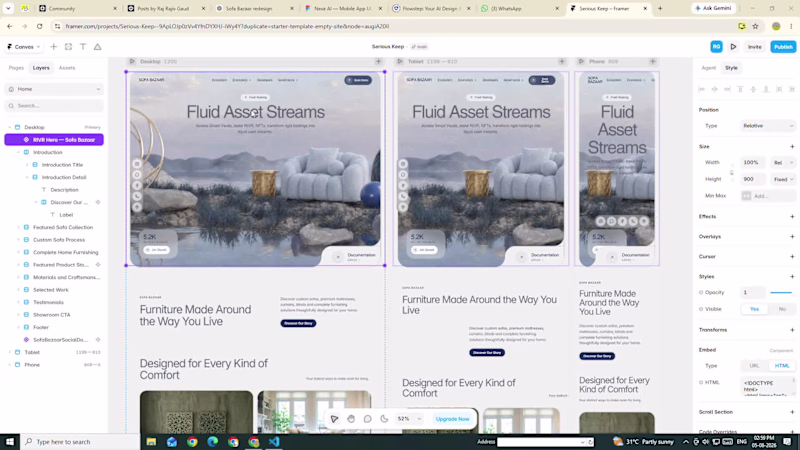
Task: Expand the Tablet layer tree
Action: 9,353
